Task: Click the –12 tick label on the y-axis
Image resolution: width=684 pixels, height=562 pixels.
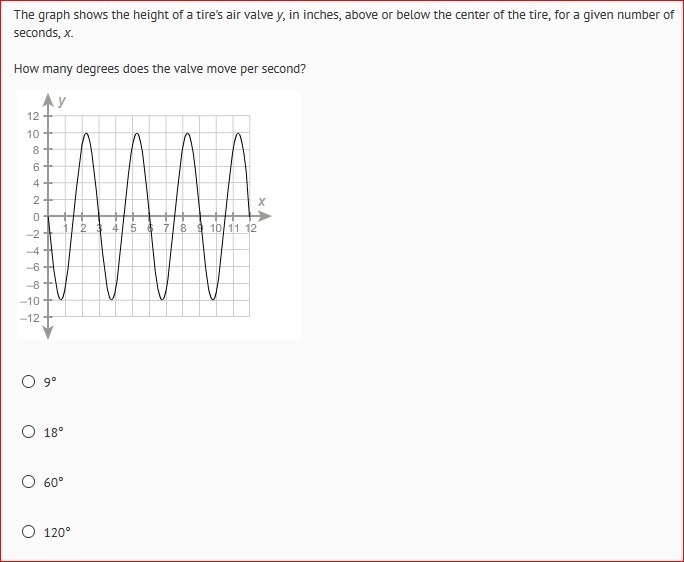Action: [x=30, y=318]
